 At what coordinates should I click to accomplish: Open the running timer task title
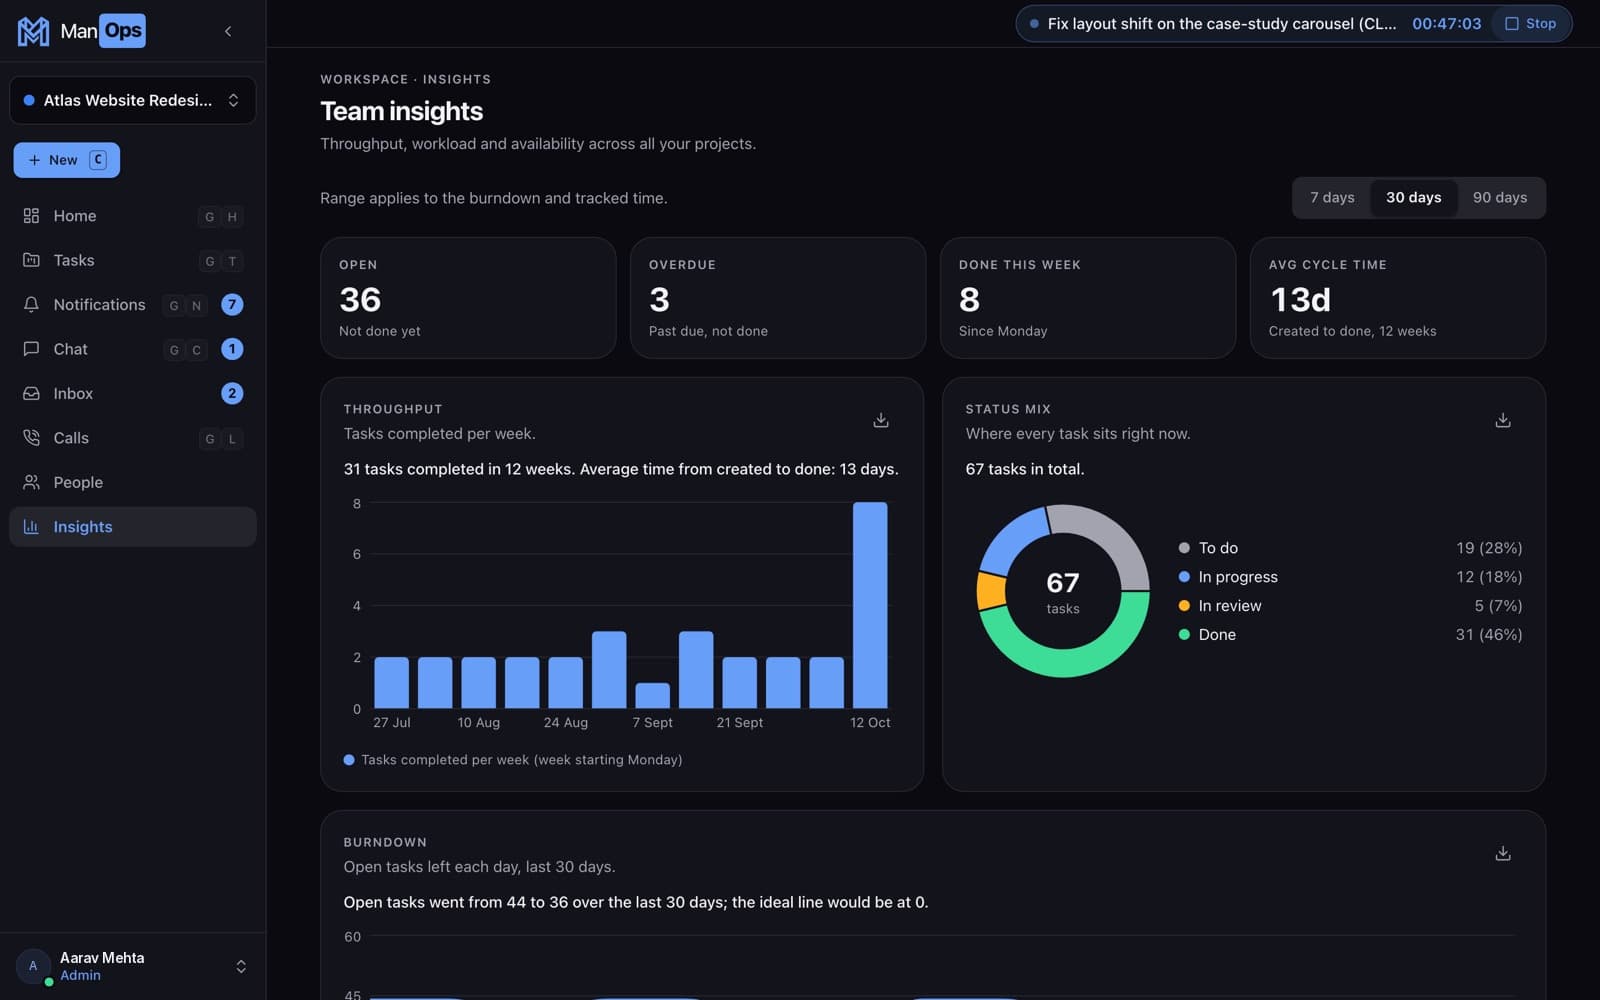tap(1221, 24)
